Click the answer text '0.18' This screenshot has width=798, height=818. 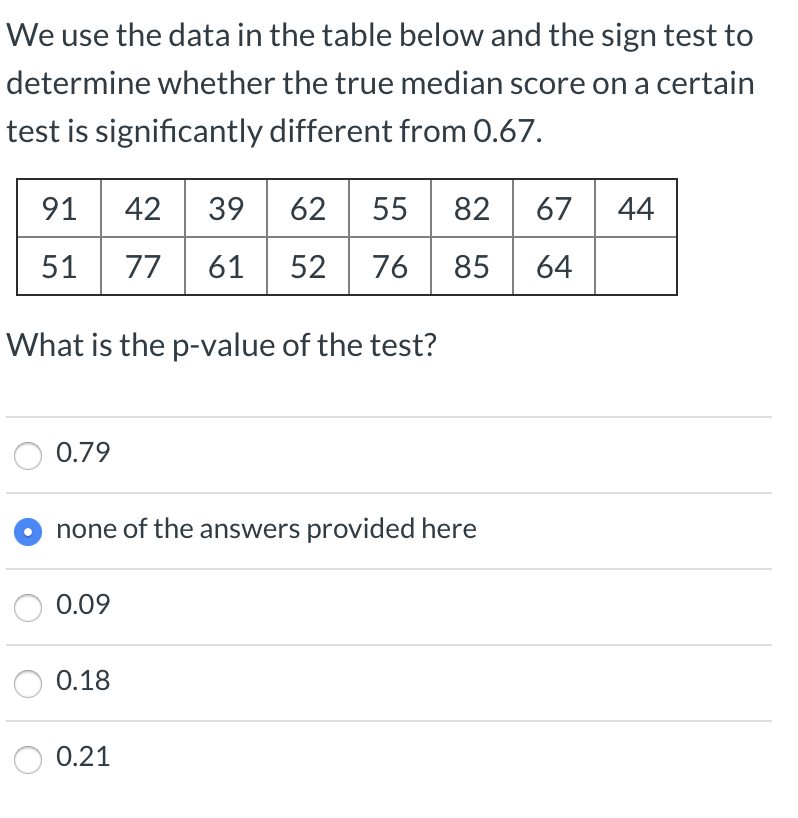[83, 681]
